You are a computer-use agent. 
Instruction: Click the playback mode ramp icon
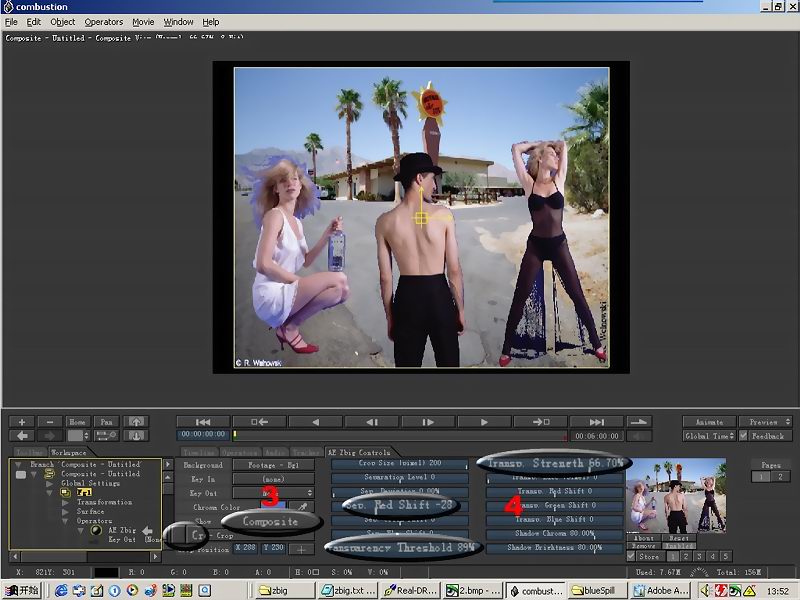(x=639, y=422)
